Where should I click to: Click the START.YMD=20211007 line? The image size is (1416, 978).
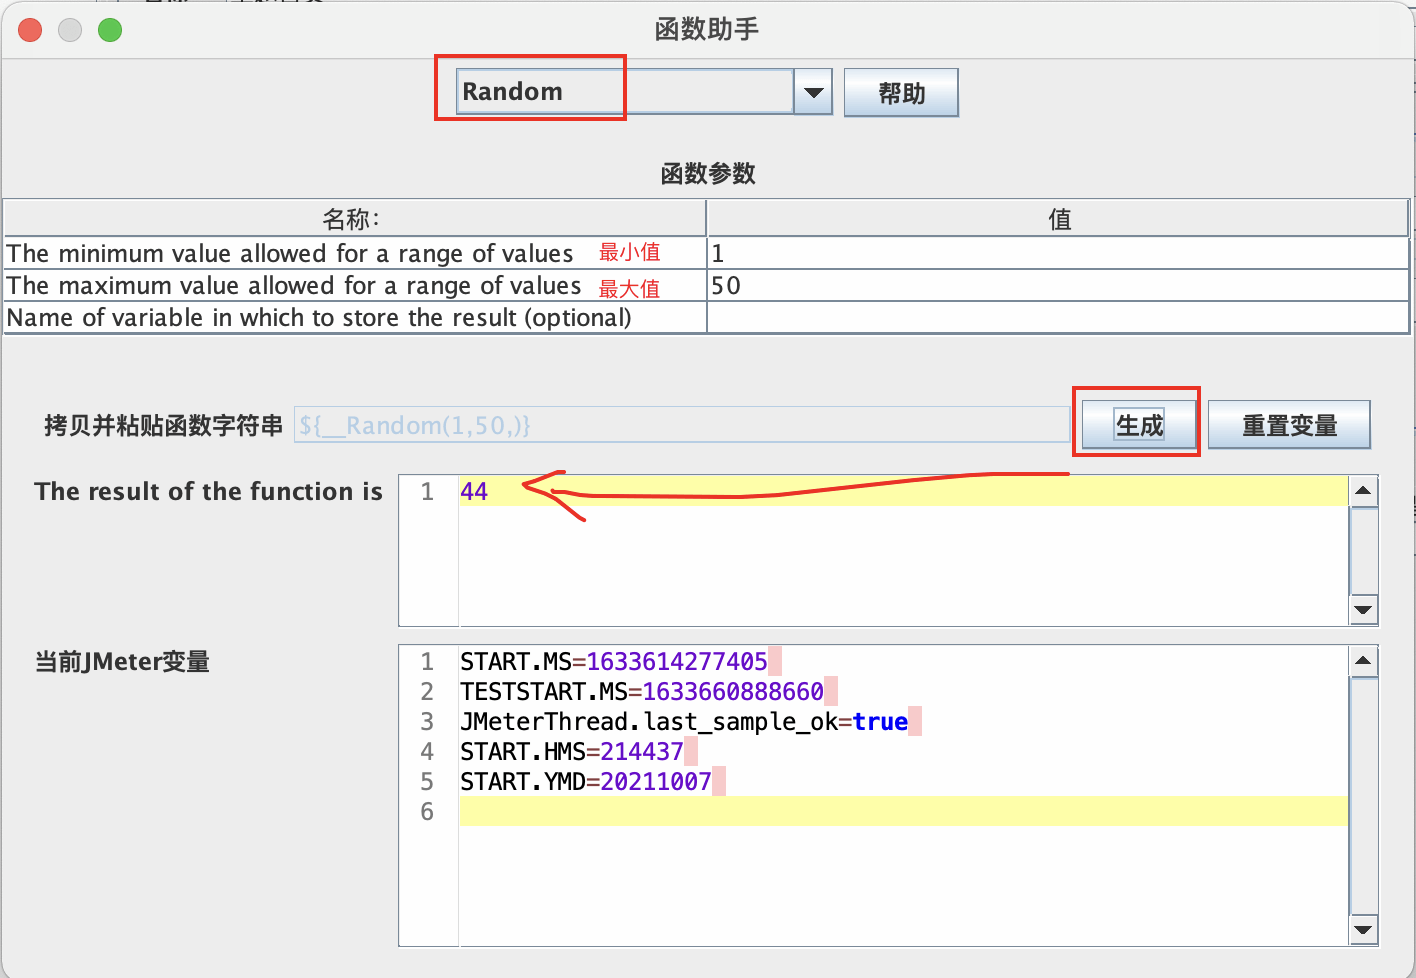click(585, 781)
